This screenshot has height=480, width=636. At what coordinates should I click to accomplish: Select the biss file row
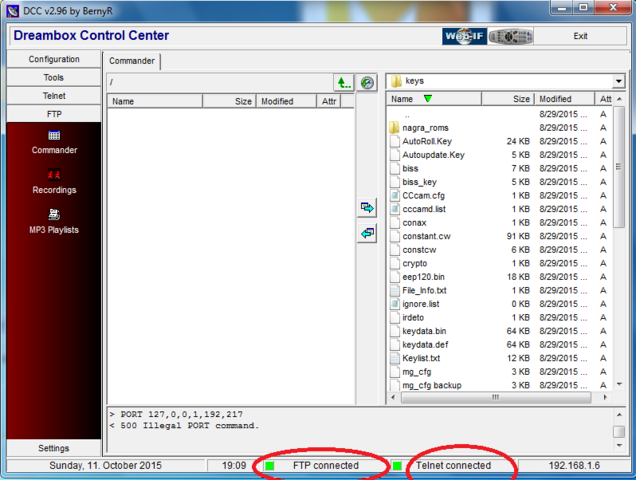point(500,168)
